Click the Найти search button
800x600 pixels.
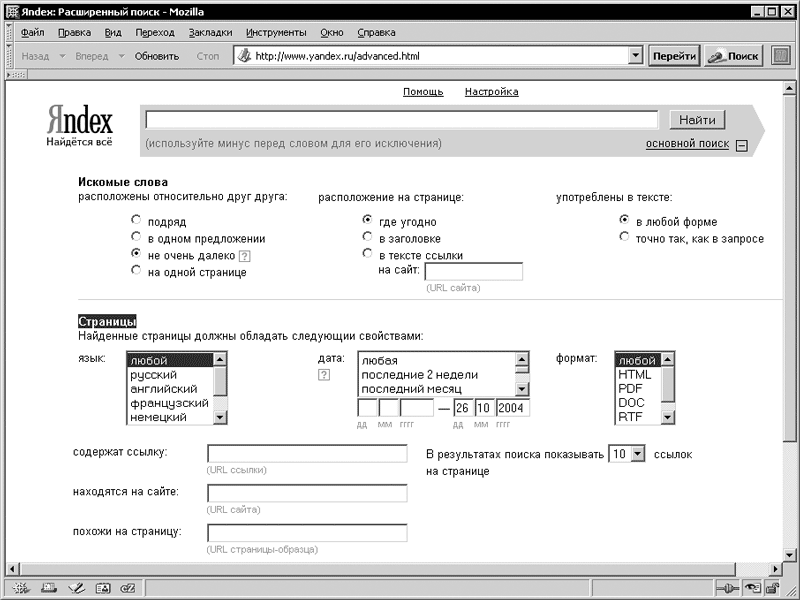click(x=697, y=120)
